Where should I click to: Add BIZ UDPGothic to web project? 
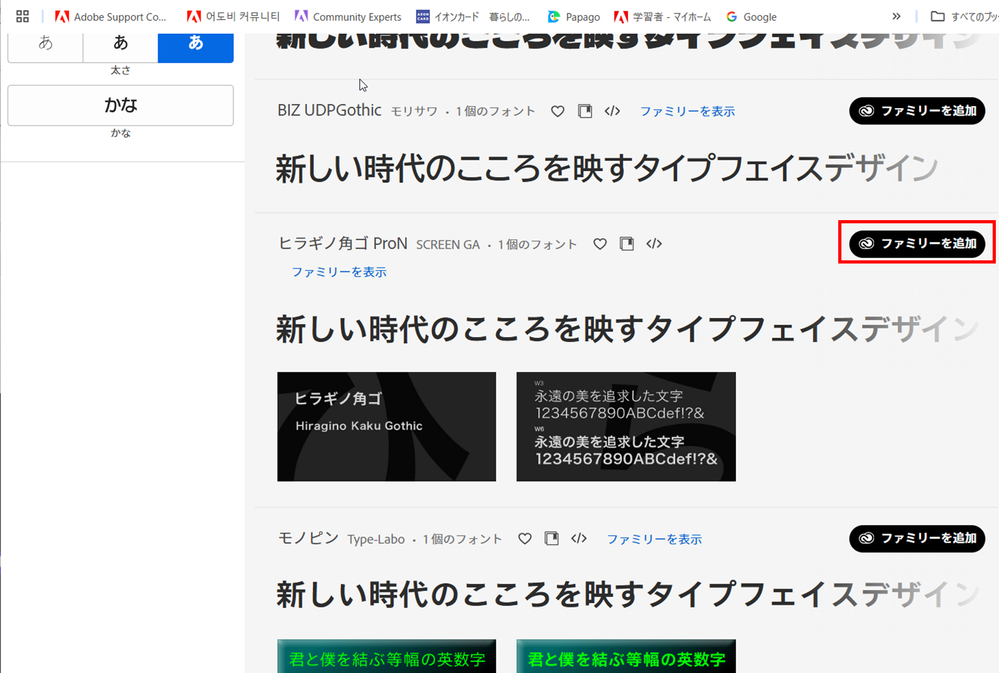tap(585, 112)
